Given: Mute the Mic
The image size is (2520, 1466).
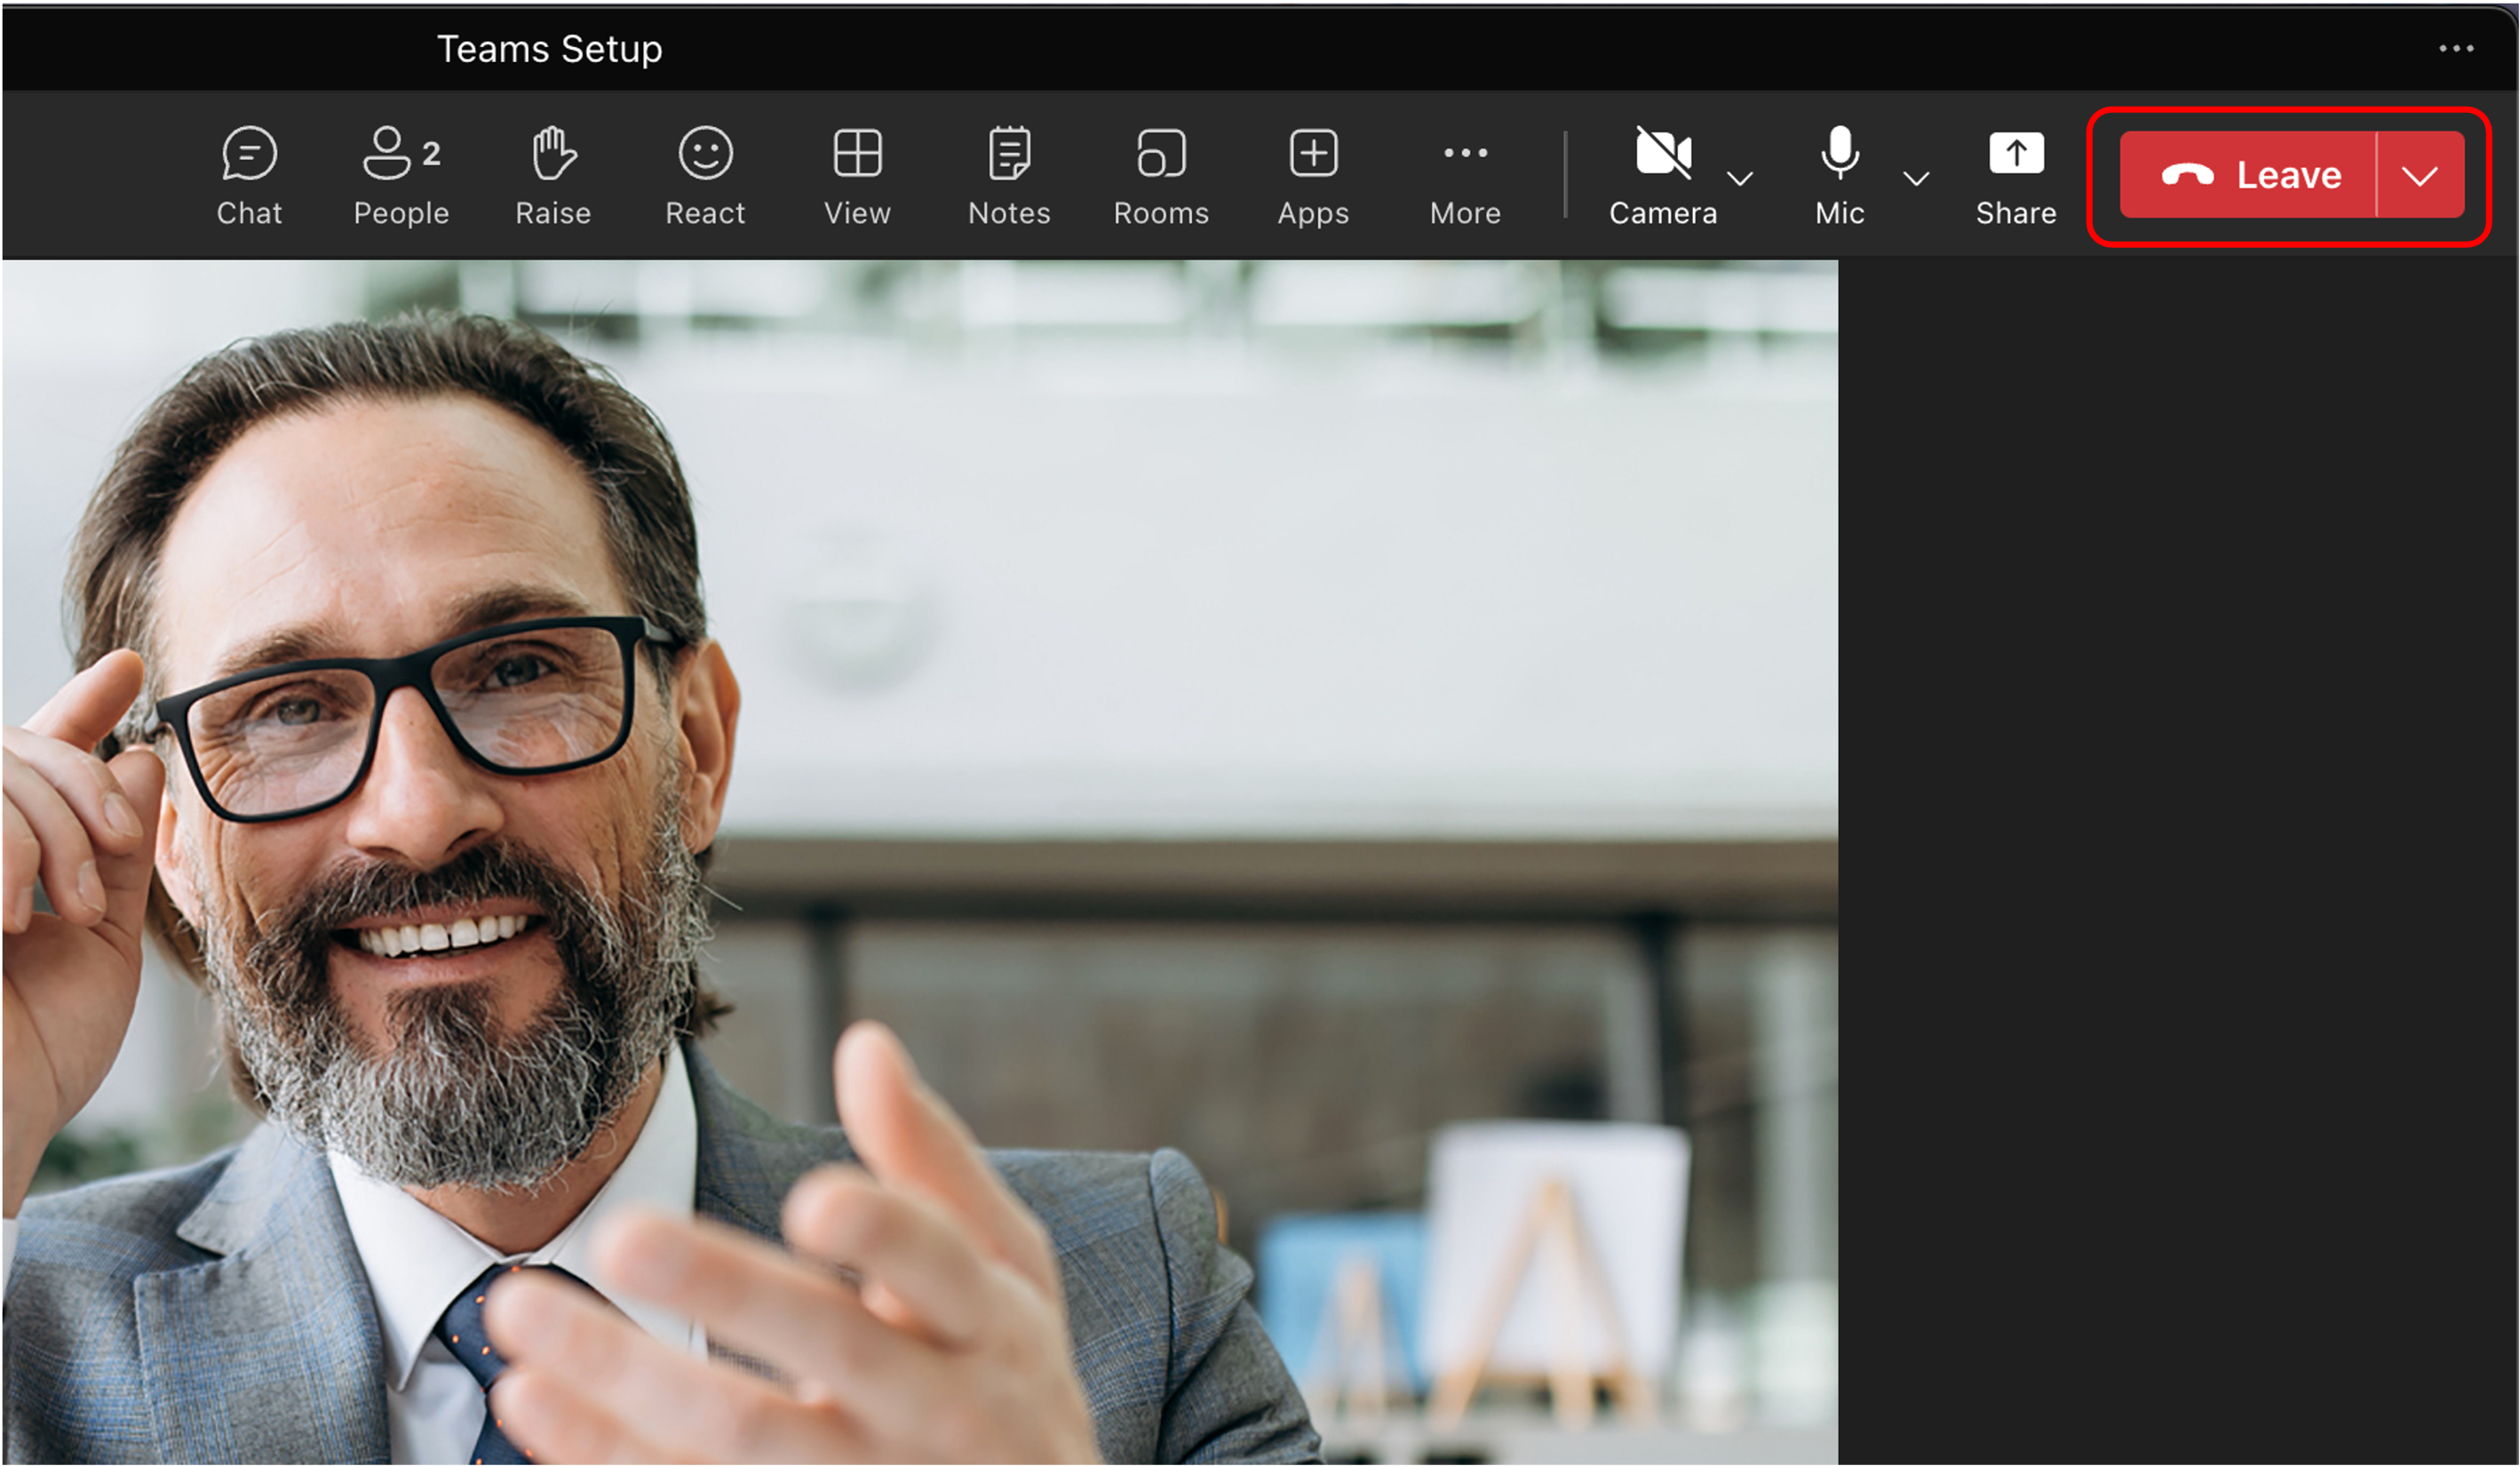Looking at the screenshot, I should tap(1840, 176).
